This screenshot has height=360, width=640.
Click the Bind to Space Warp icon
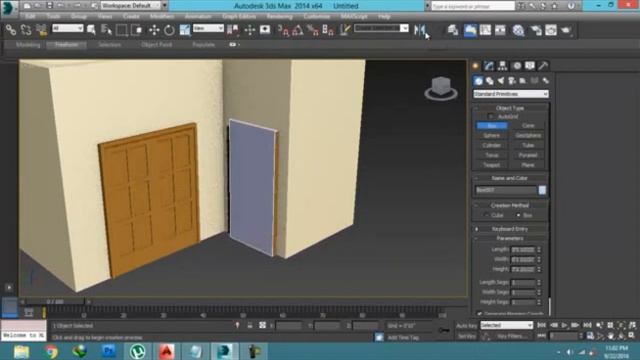41,29
